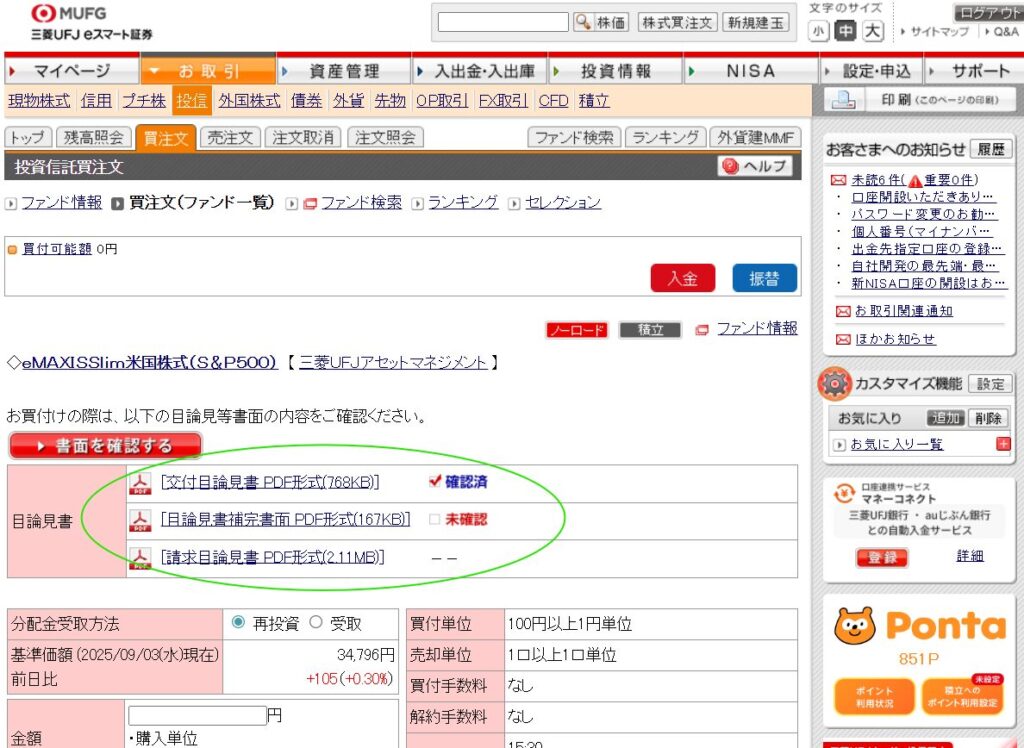Click the ヘルプ button

point(755,166)
